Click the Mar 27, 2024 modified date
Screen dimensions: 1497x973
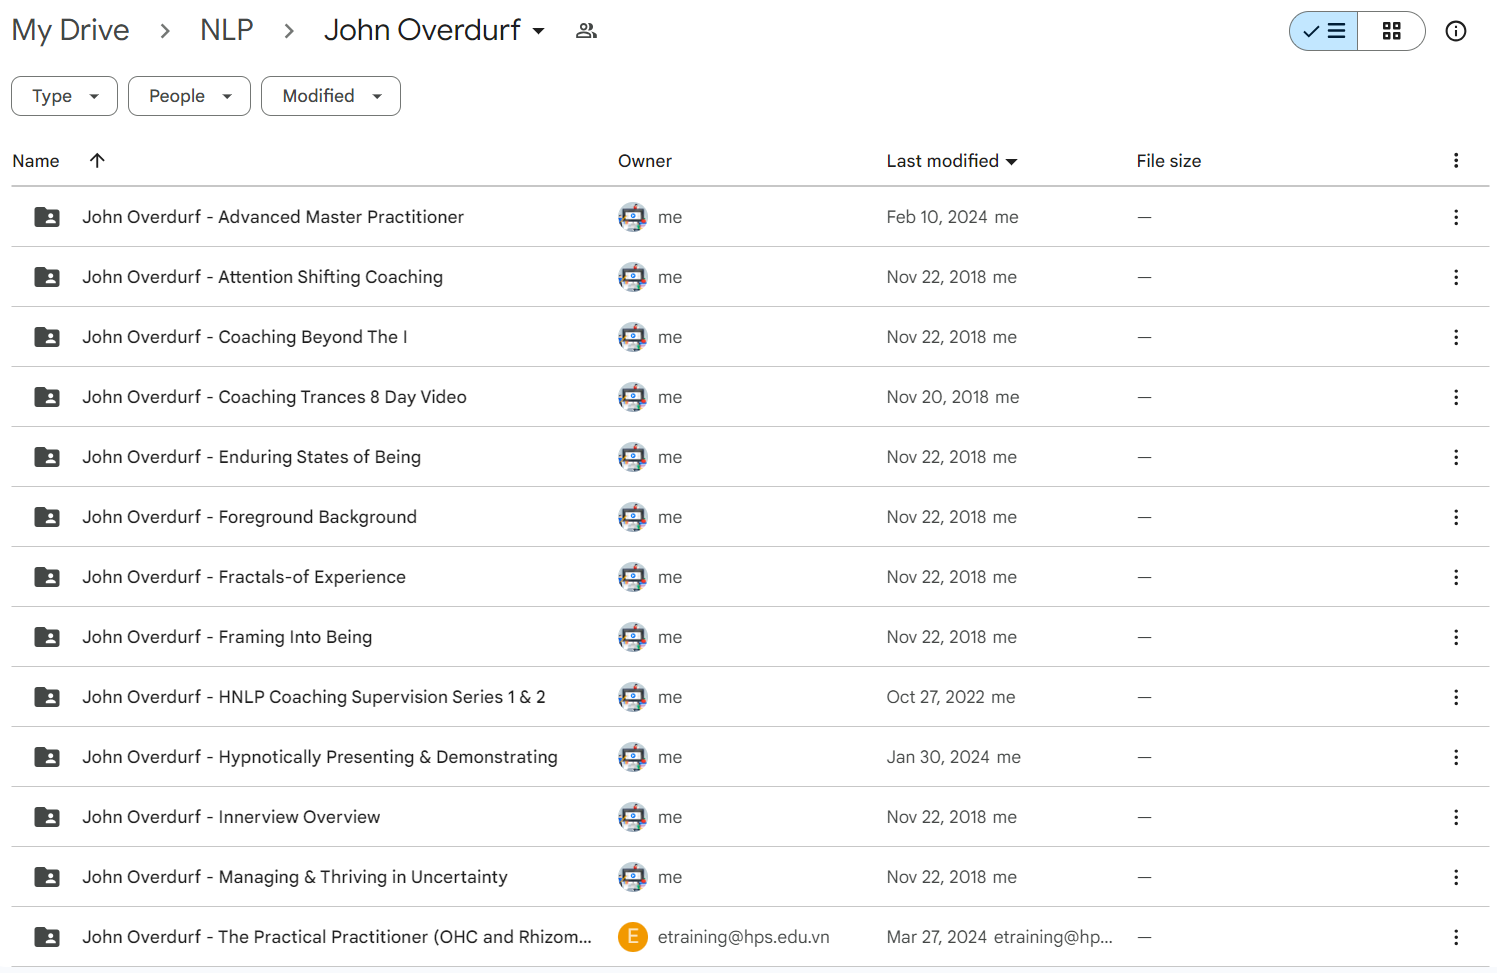tap(937, 937)
